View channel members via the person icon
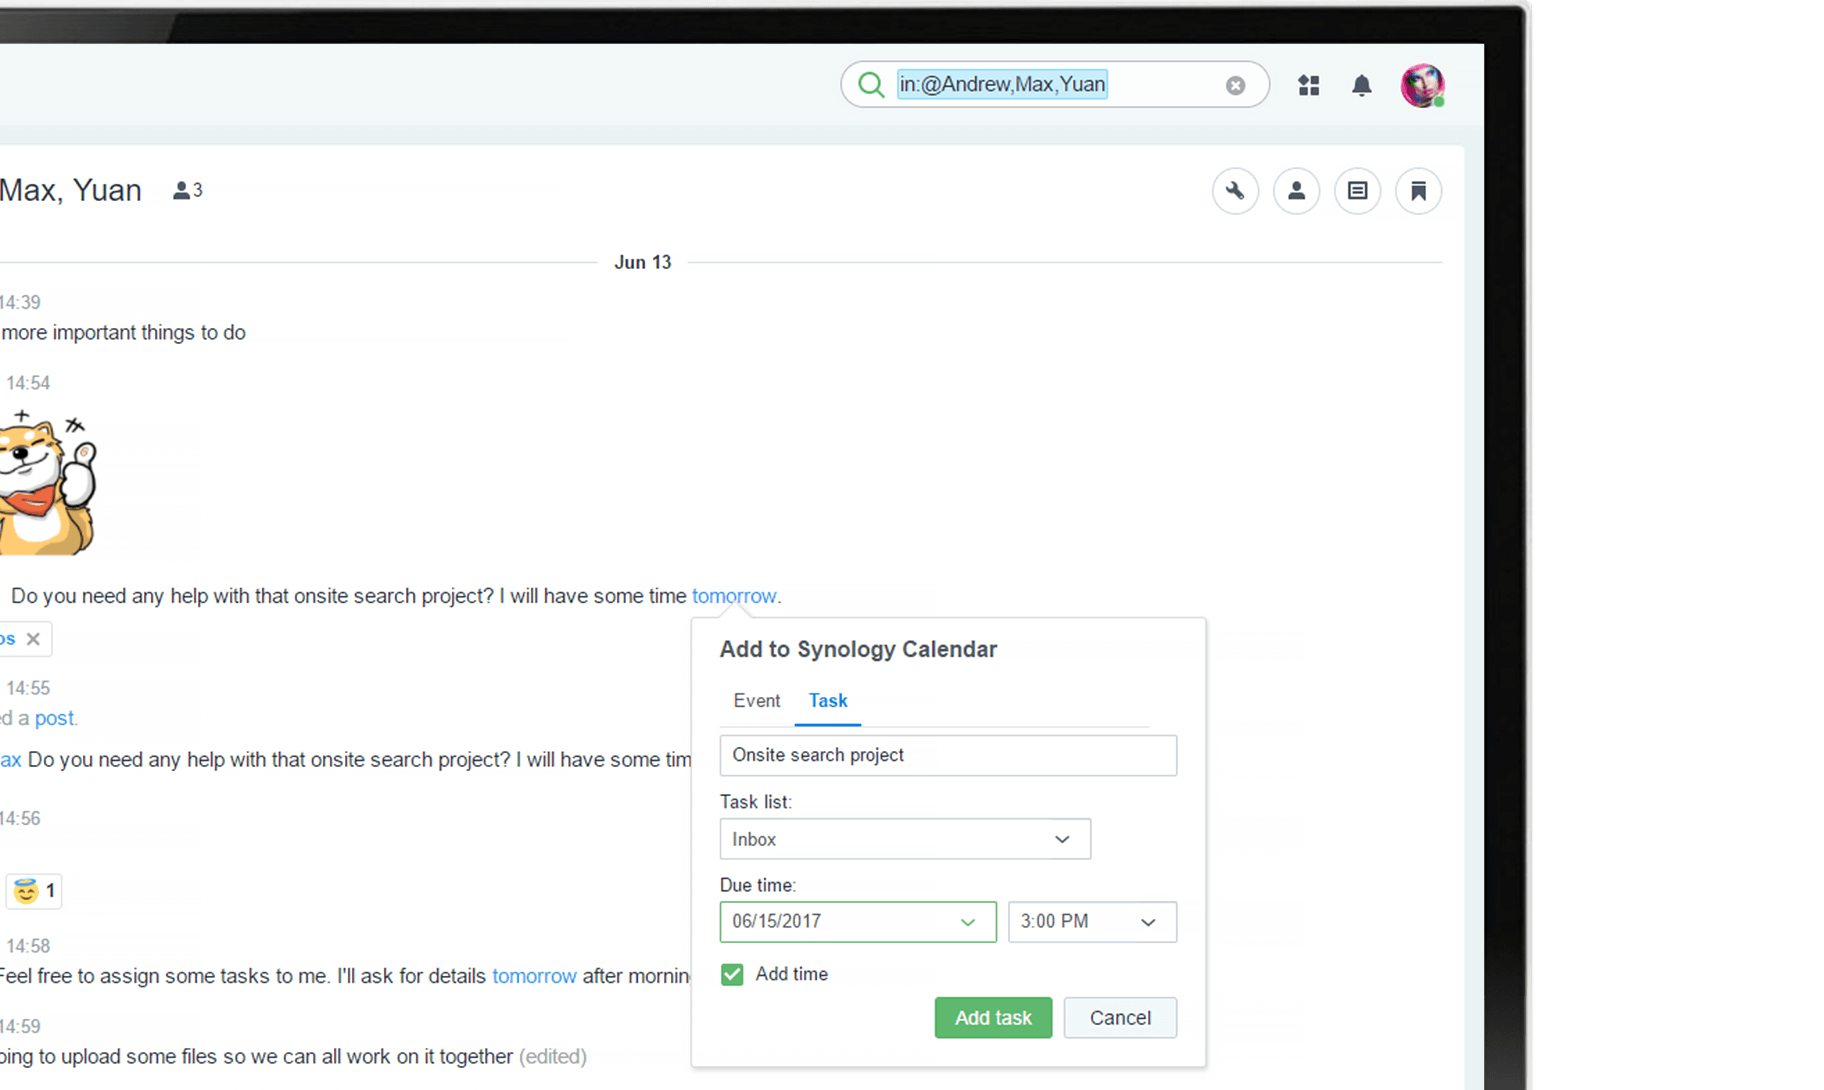 1296,191
